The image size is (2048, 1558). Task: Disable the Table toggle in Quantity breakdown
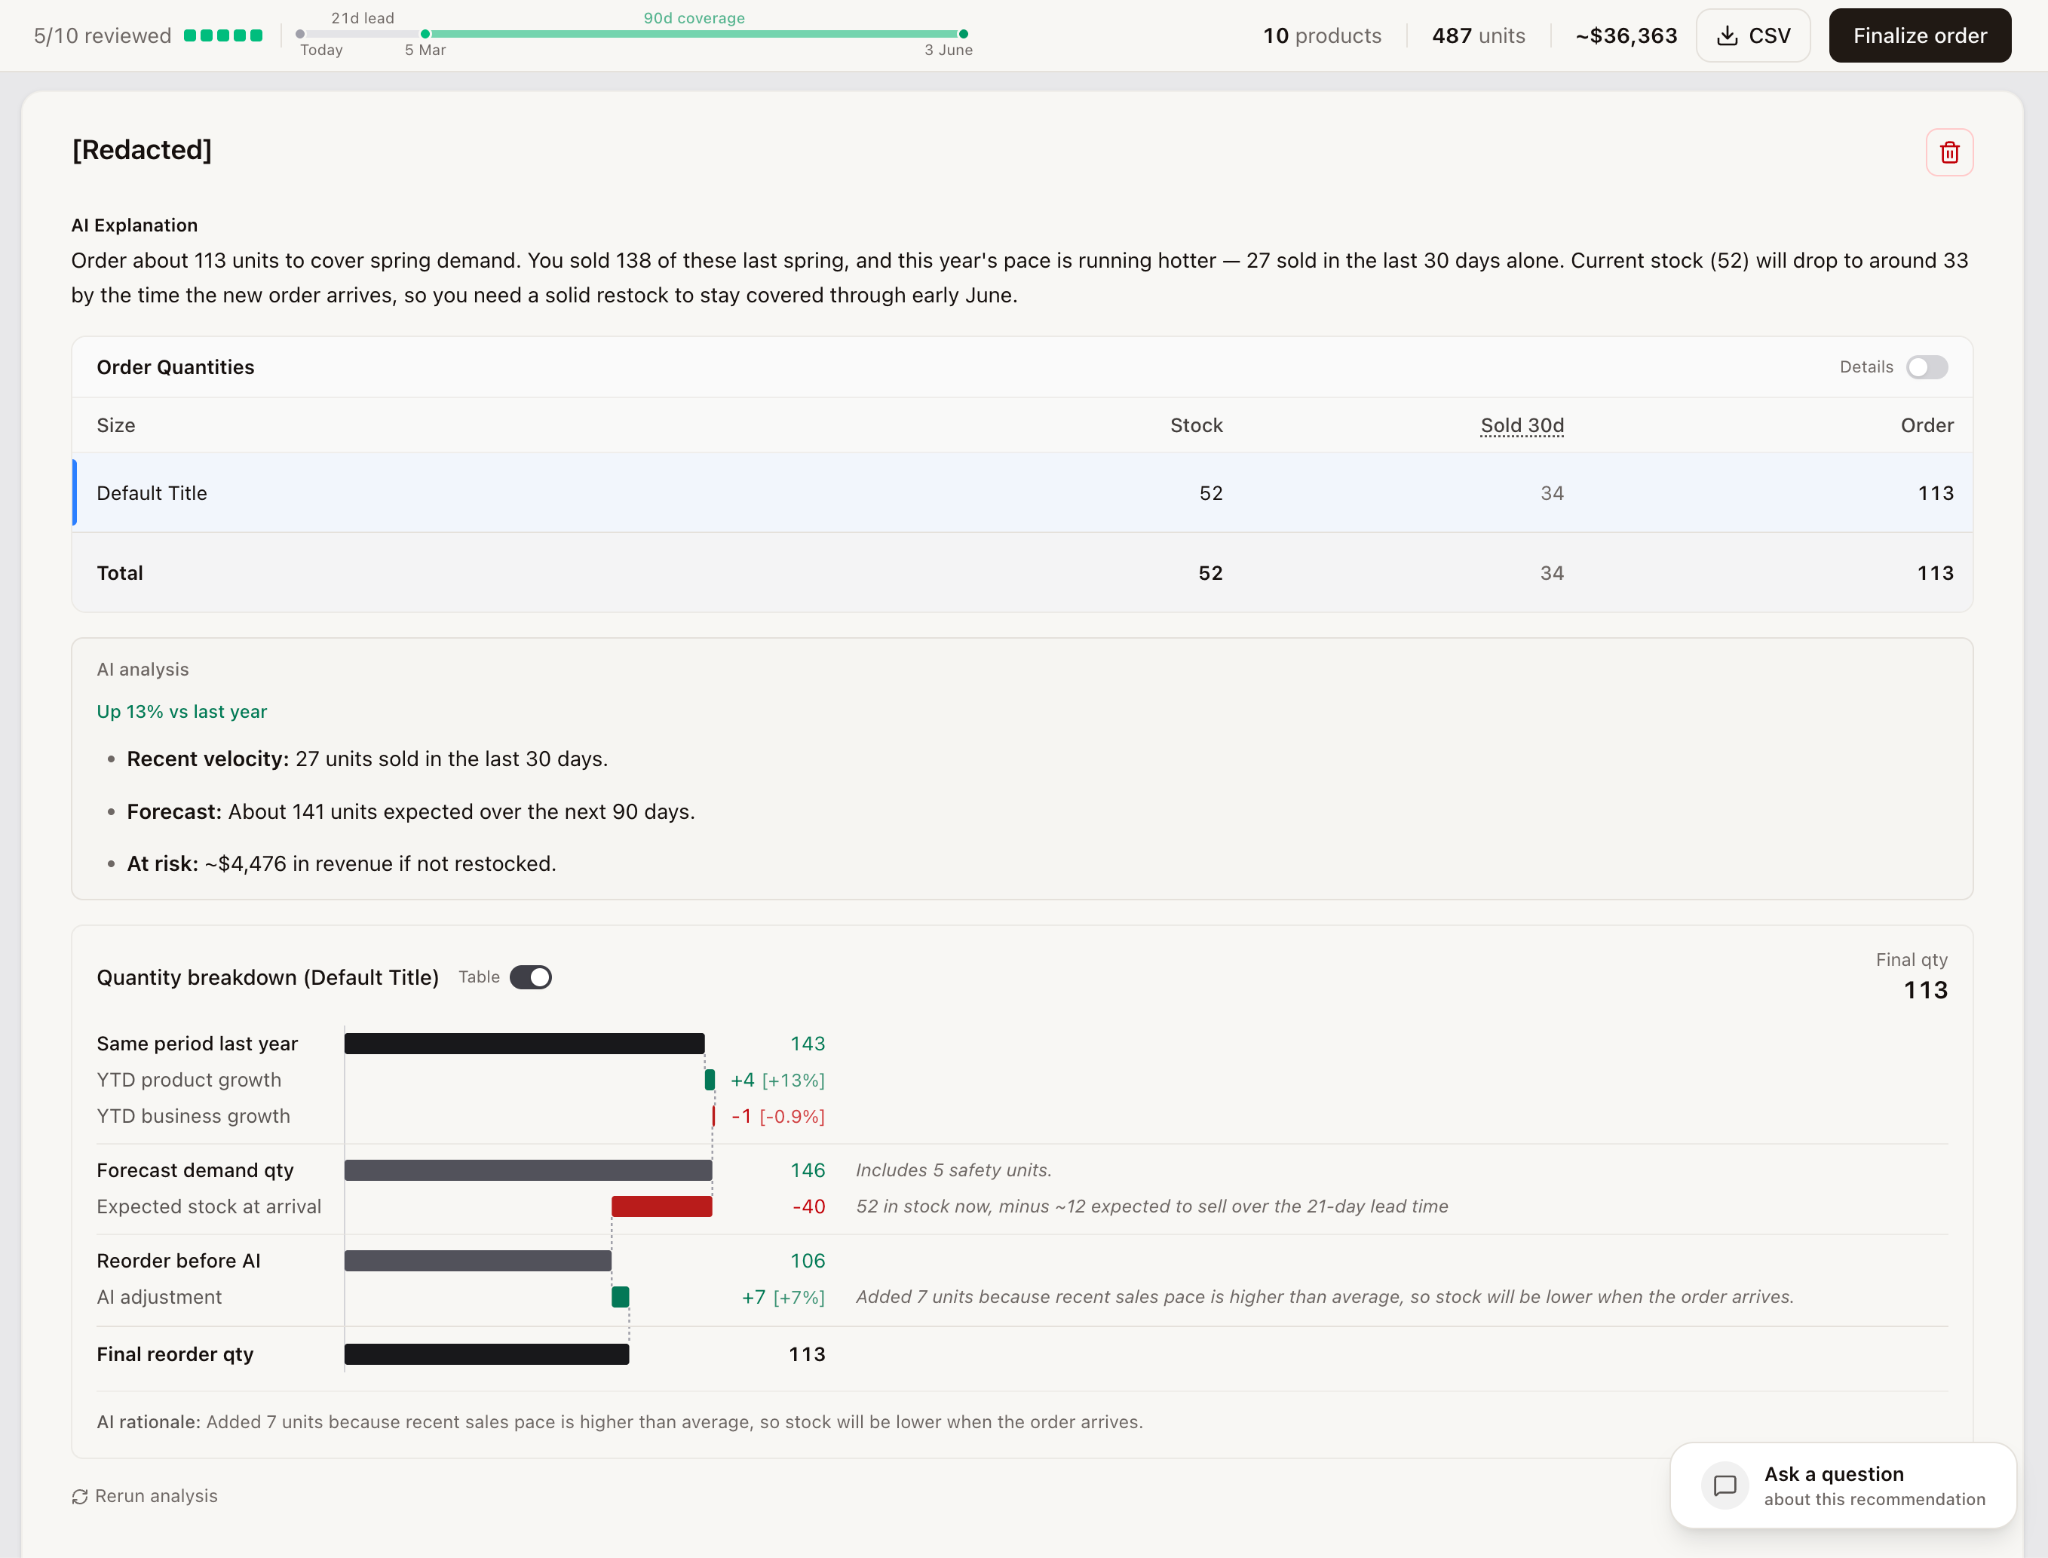tap(531, 977)
